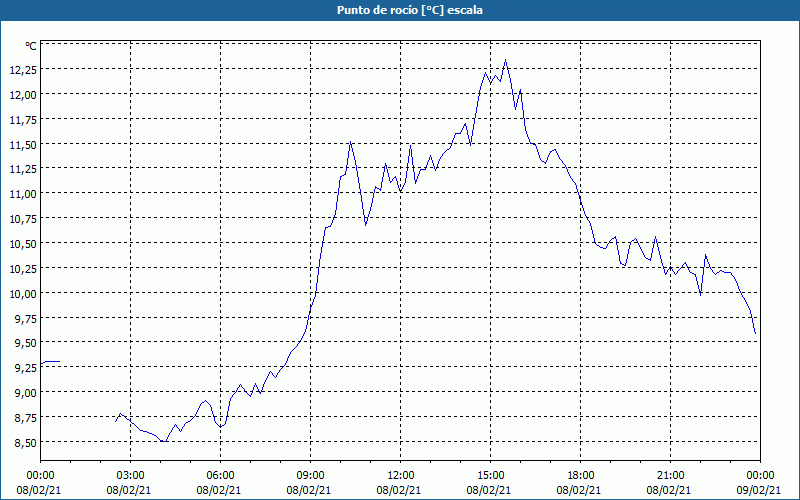Click the 8,50 vertical axis label

26,443
